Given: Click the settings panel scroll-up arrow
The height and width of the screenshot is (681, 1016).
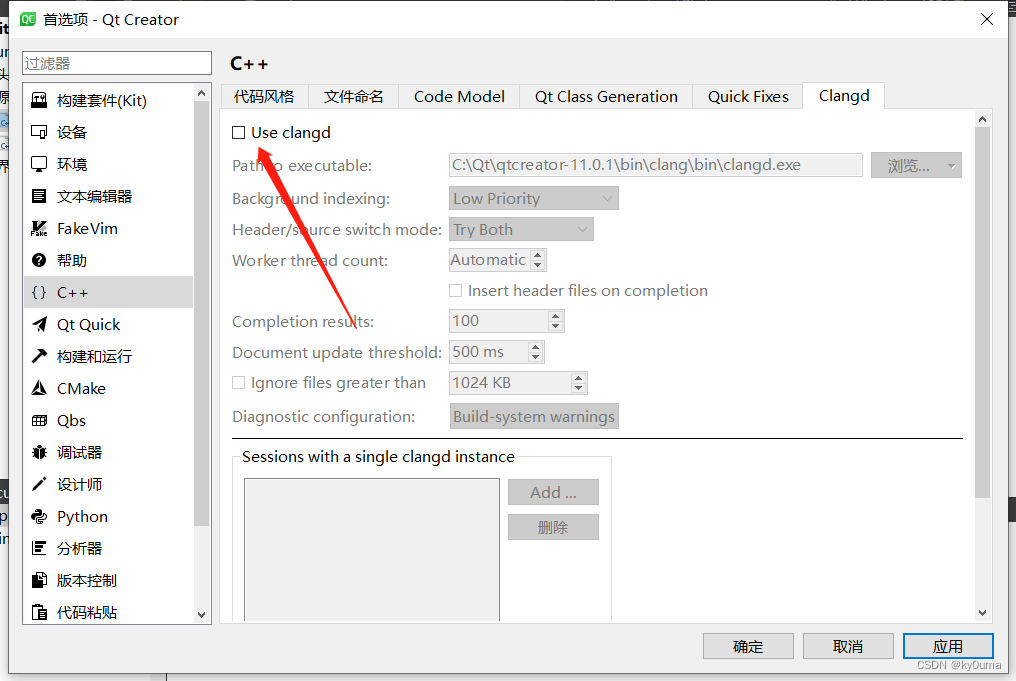Looking at the screenshot, I should tap(982, 119).
